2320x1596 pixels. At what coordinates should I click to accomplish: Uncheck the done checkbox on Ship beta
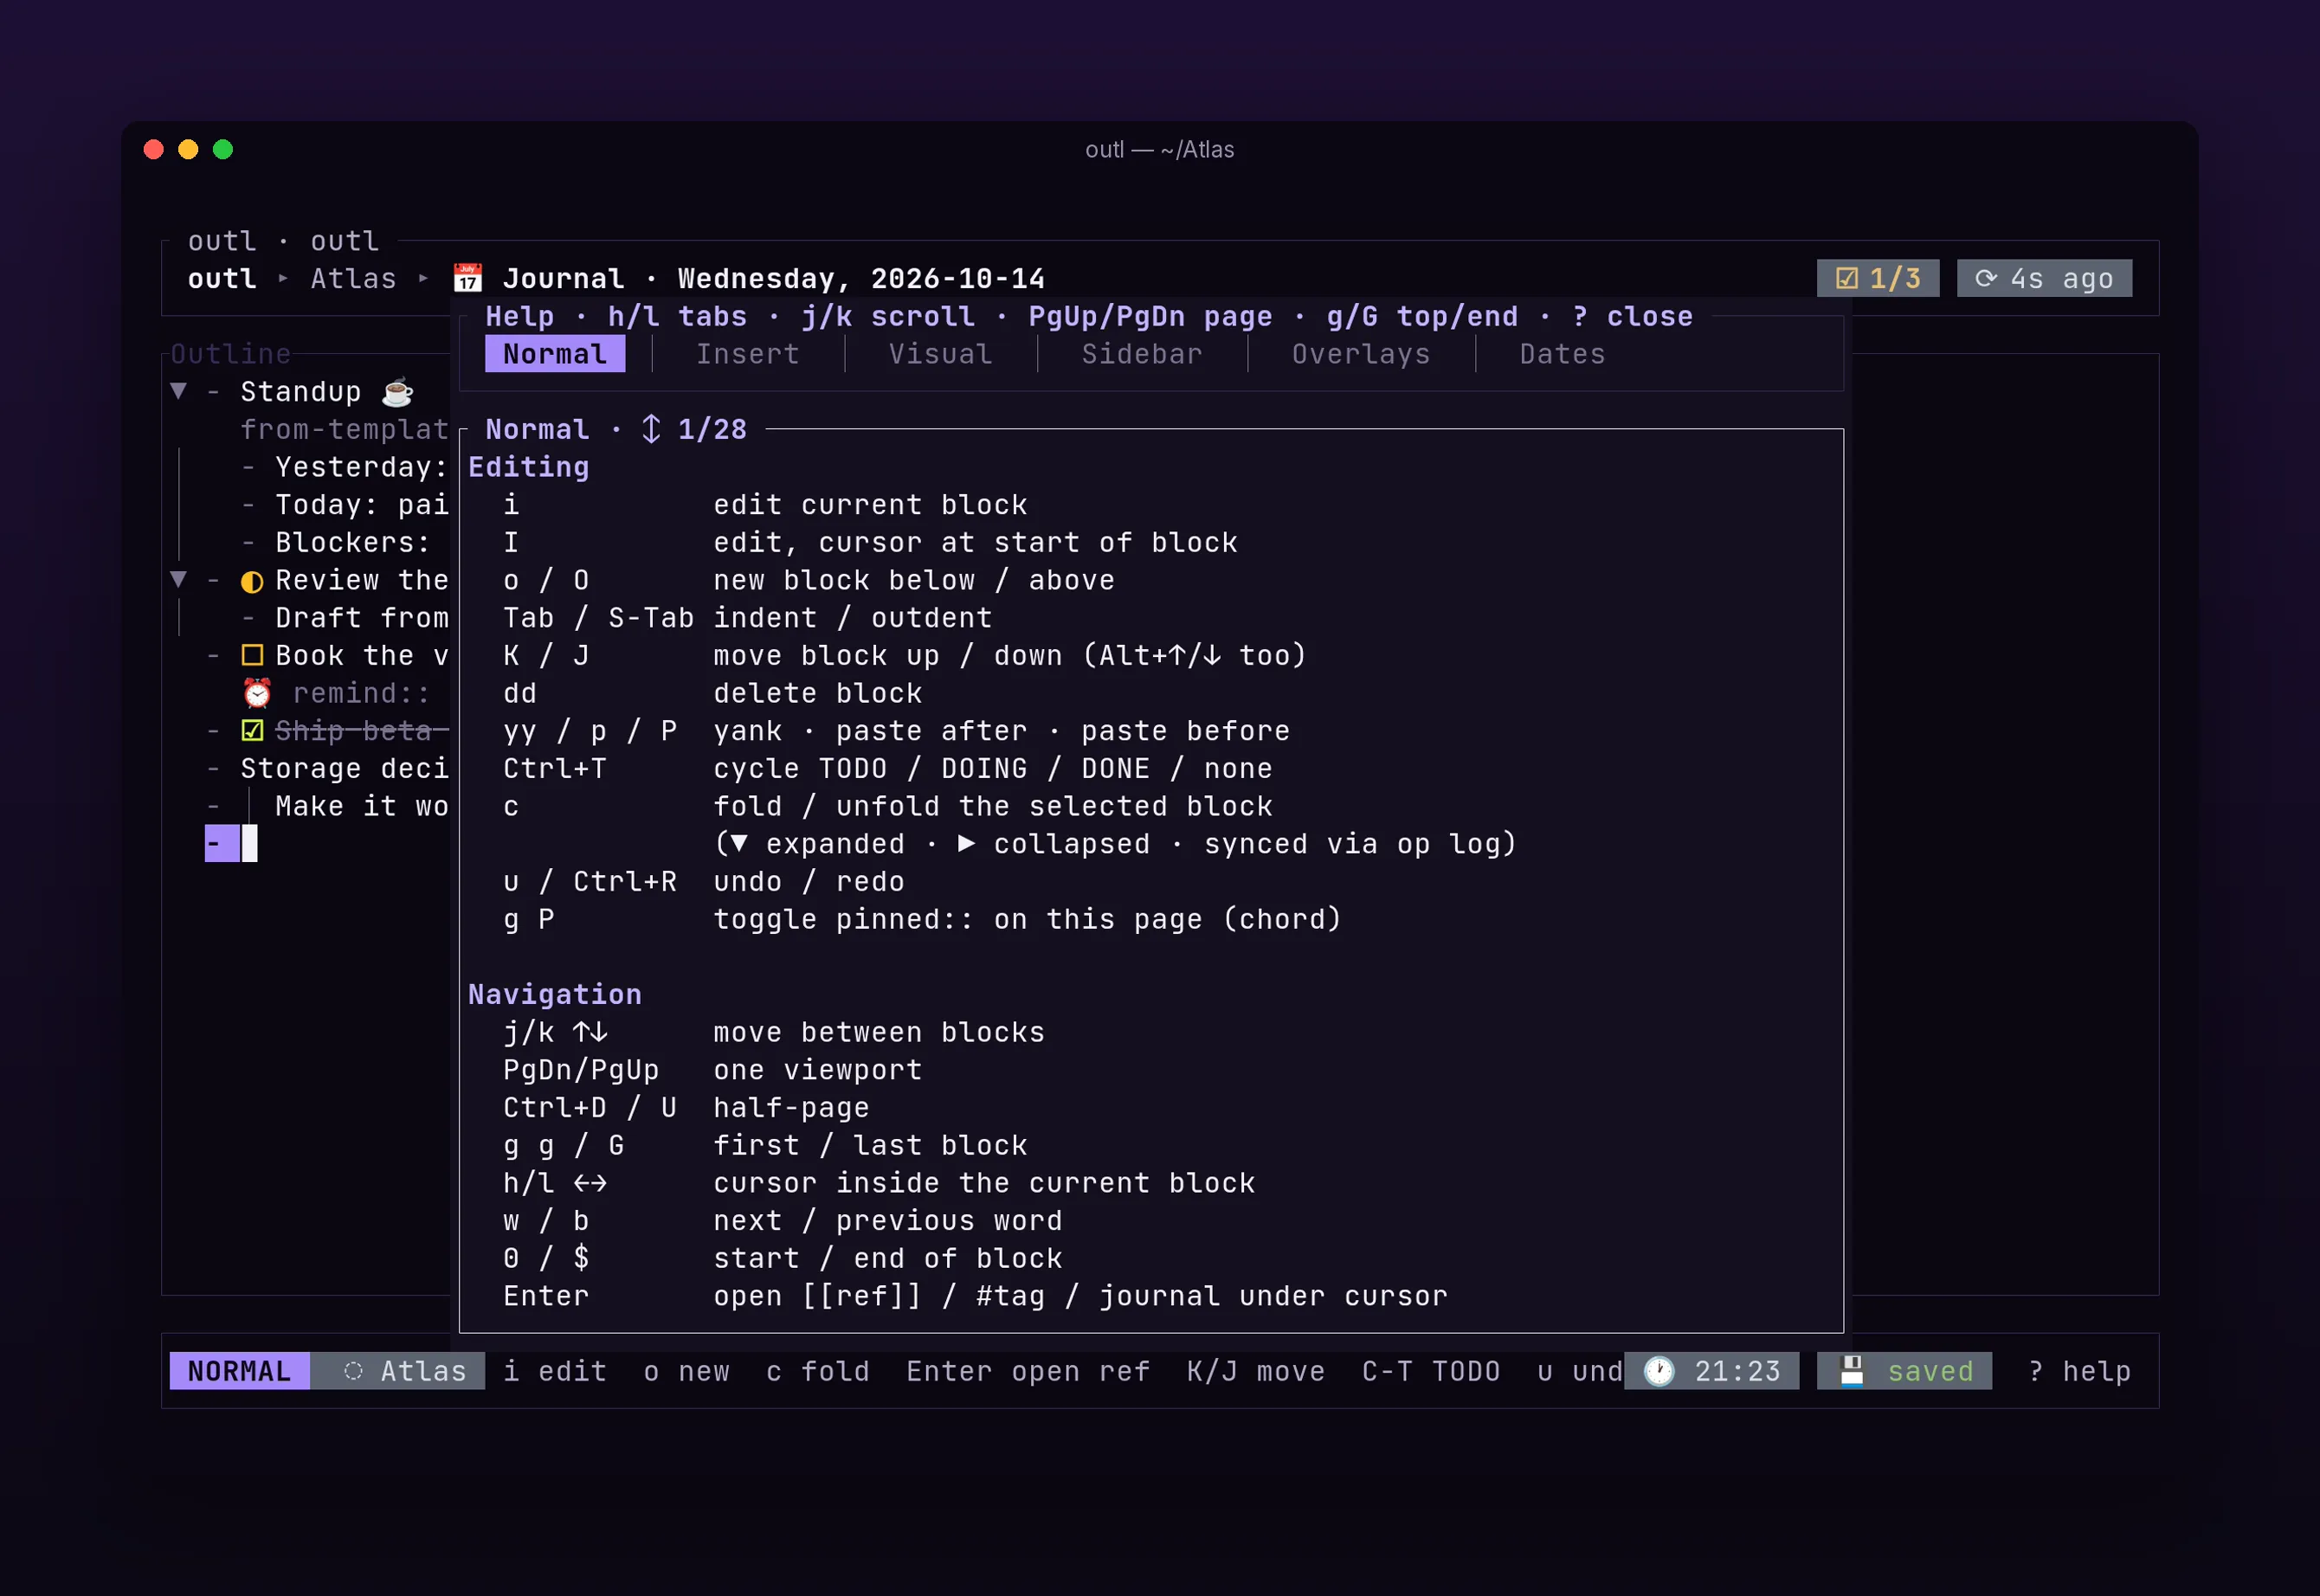tap(252, 731)
